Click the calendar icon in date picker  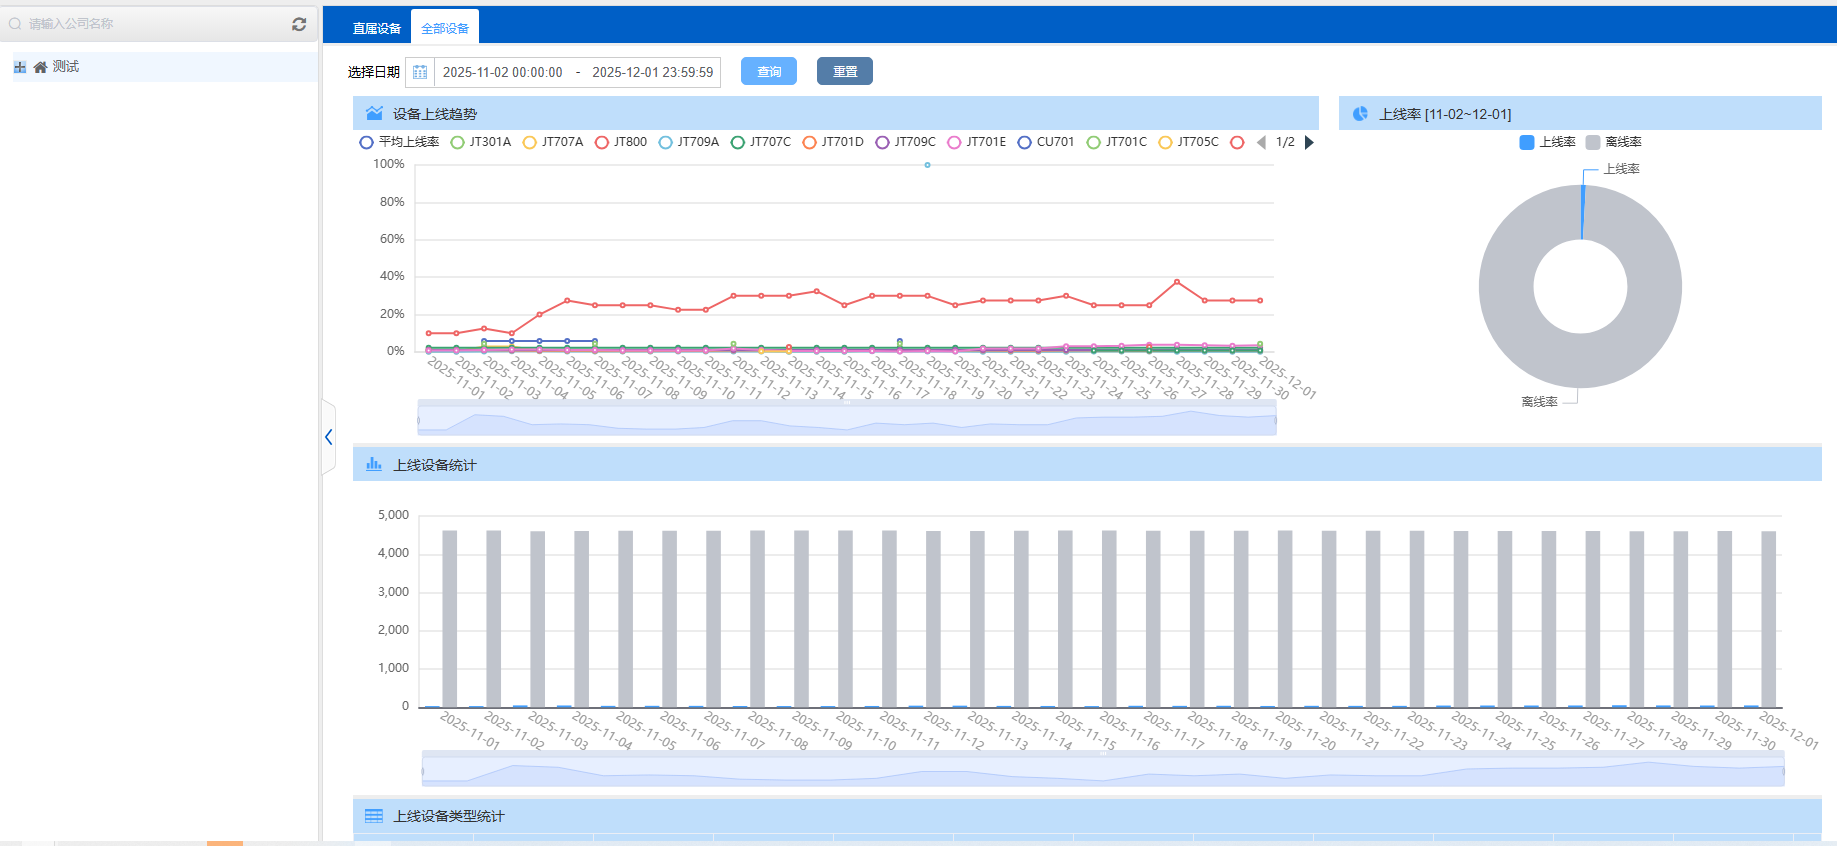(420, 72)
